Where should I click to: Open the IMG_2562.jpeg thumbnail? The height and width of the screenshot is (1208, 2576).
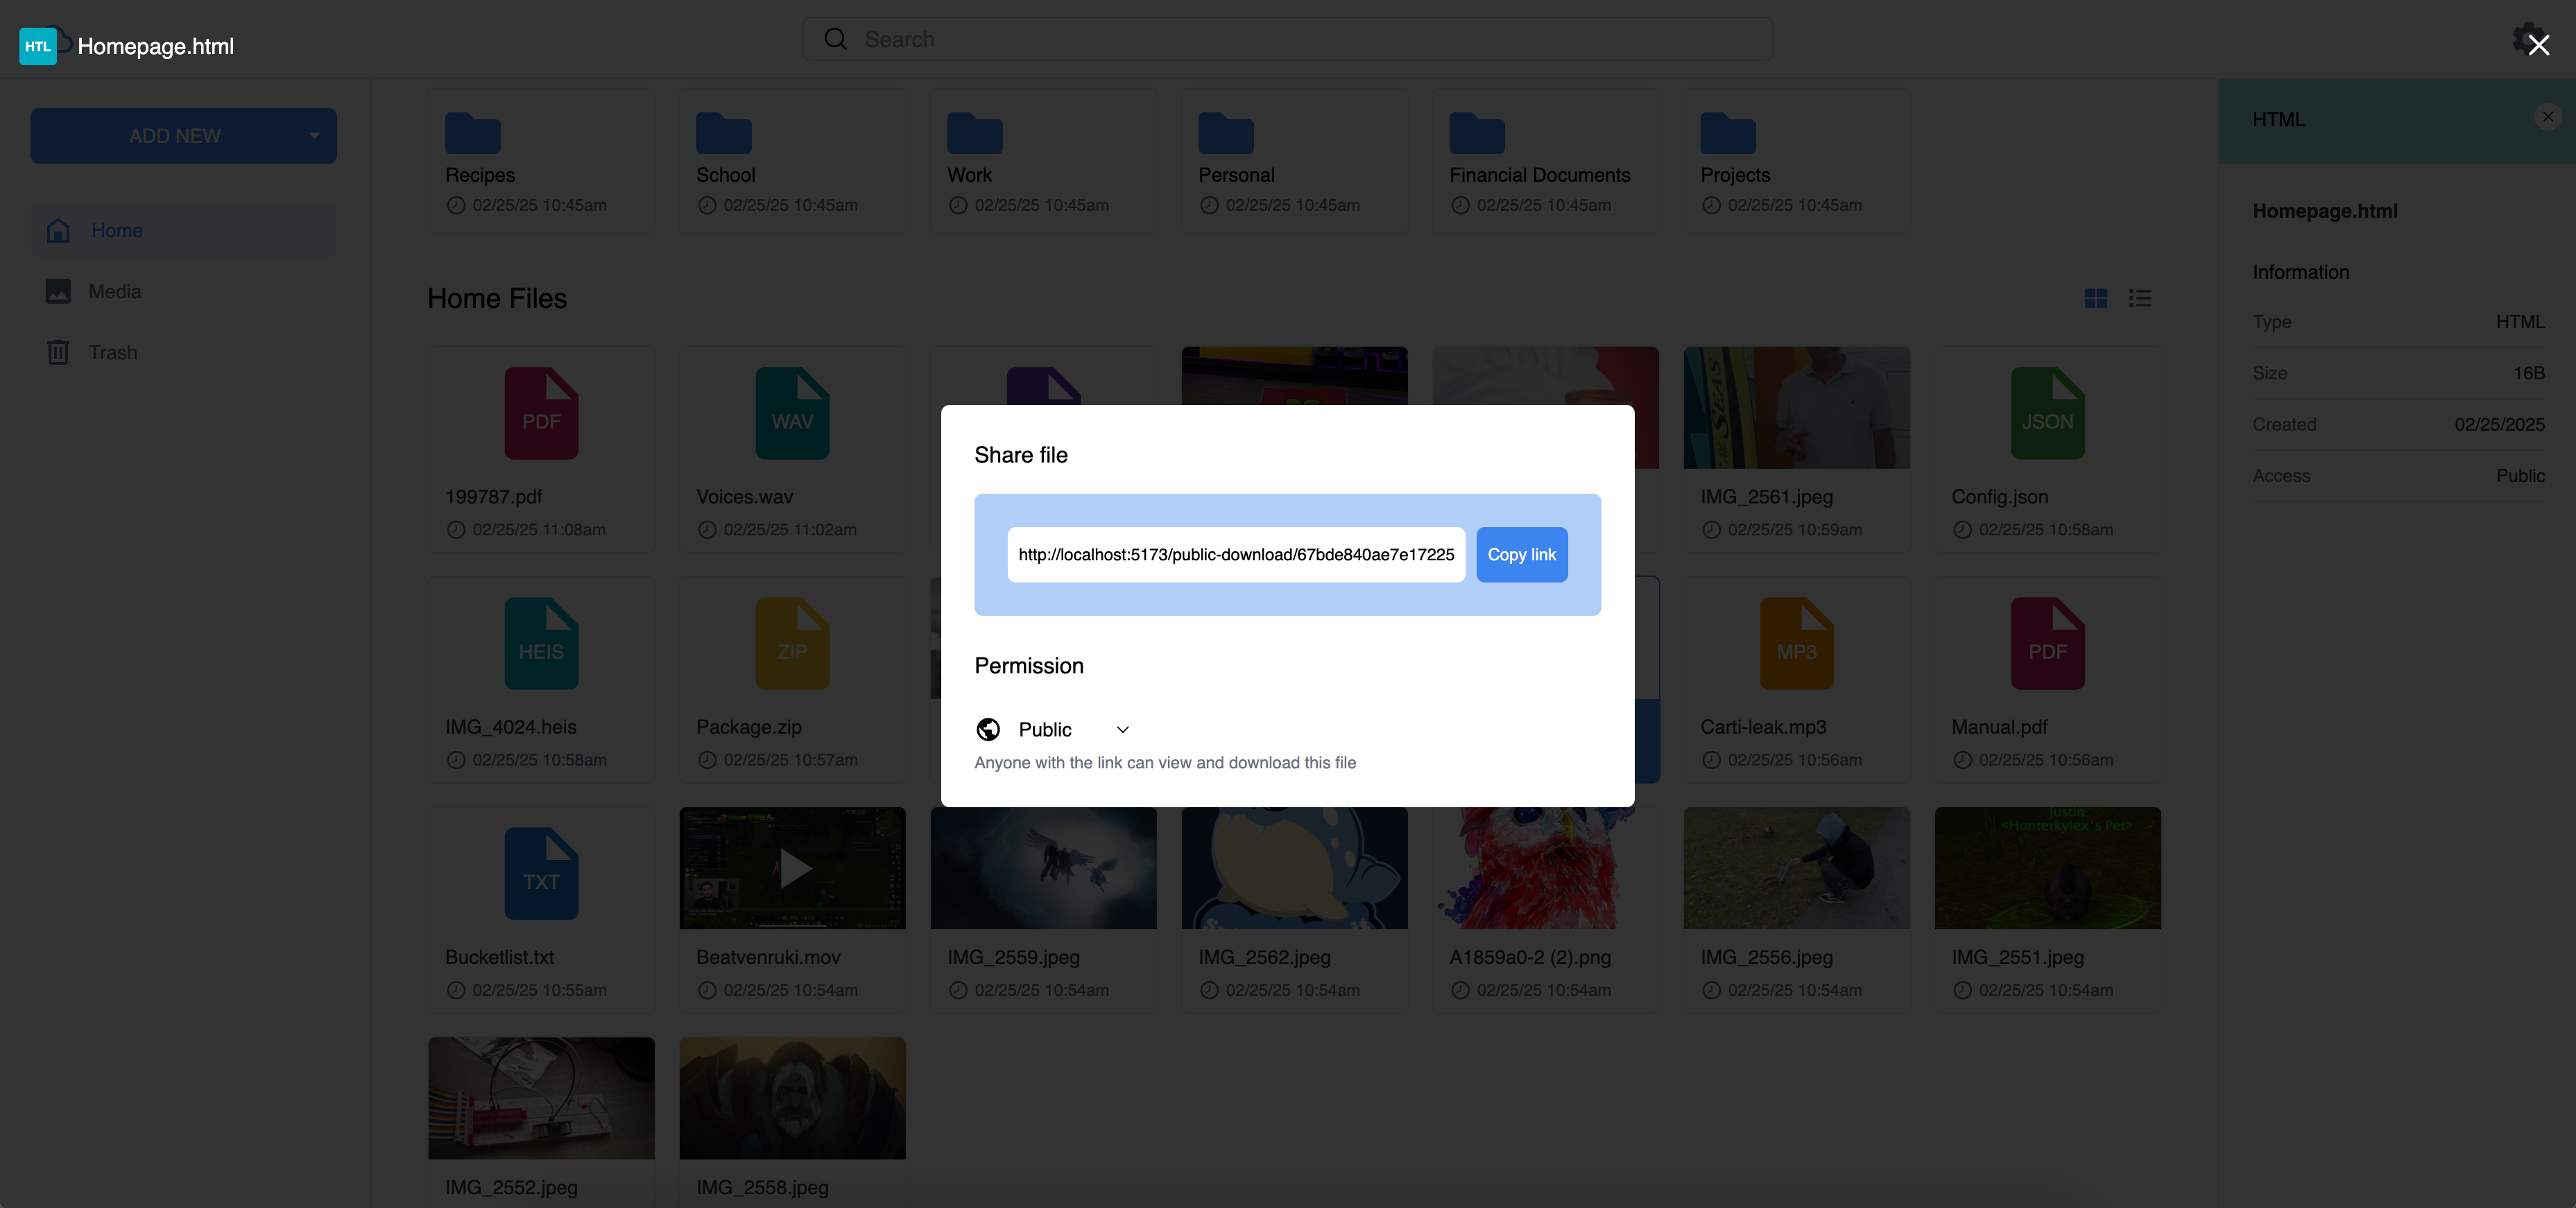pos(1294,868)
